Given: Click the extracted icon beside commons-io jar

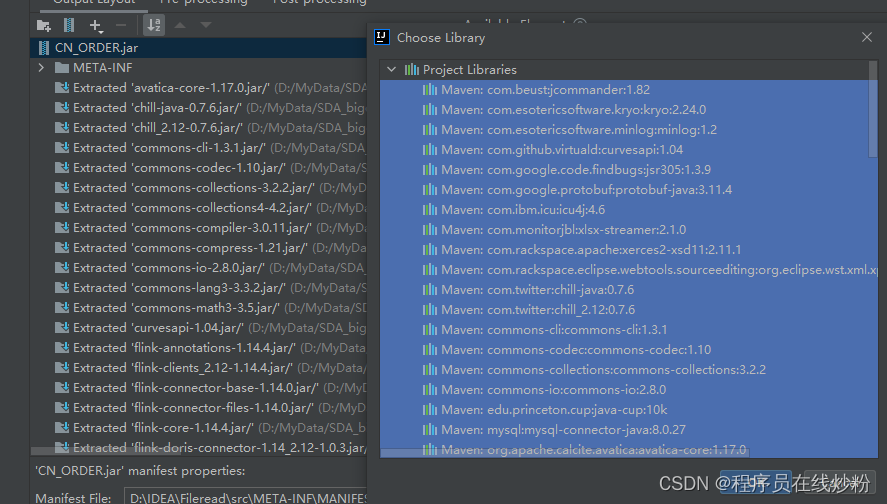Looking at the screenshot, I should coord(62,268).
